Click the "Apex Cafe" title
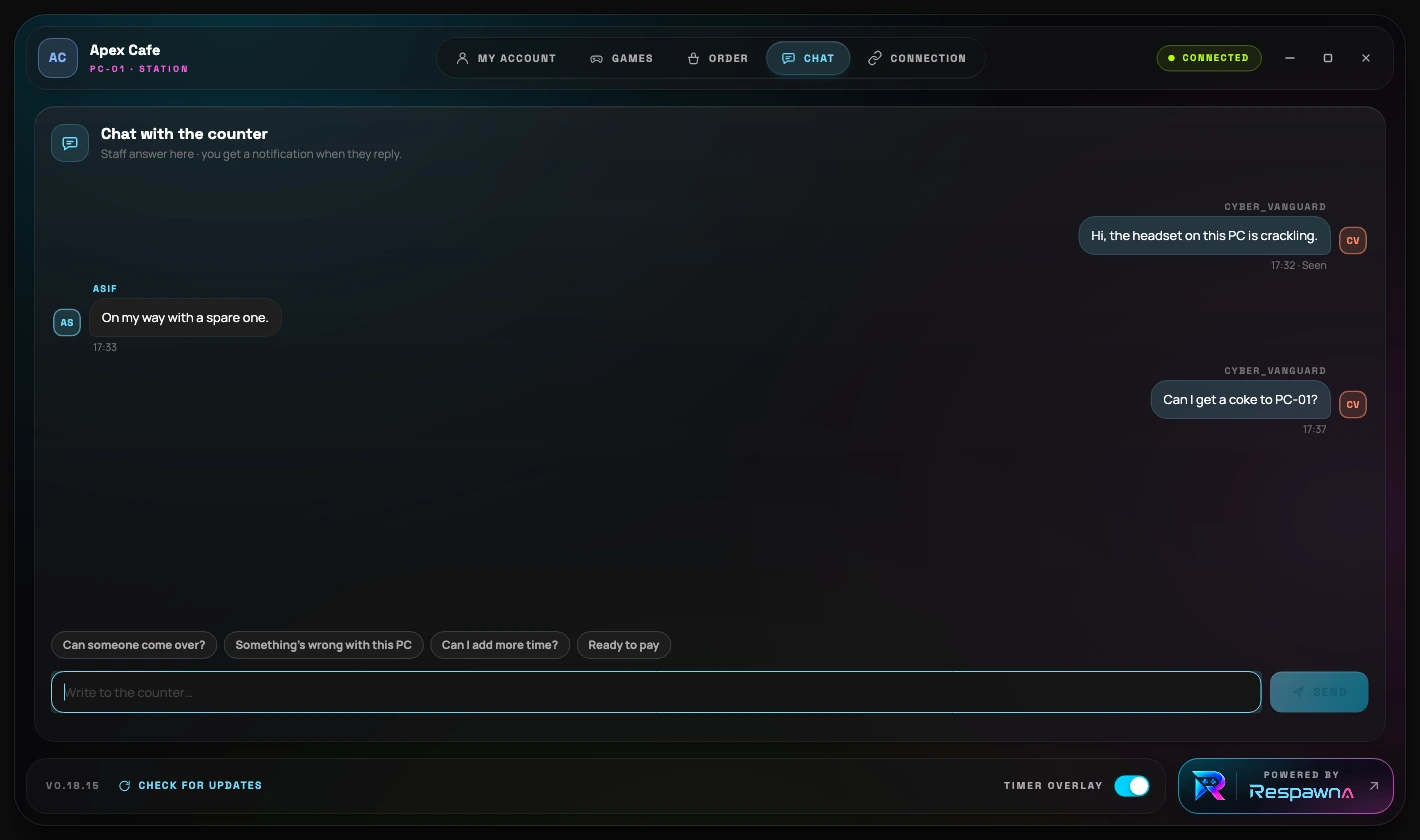 (125, 50)
